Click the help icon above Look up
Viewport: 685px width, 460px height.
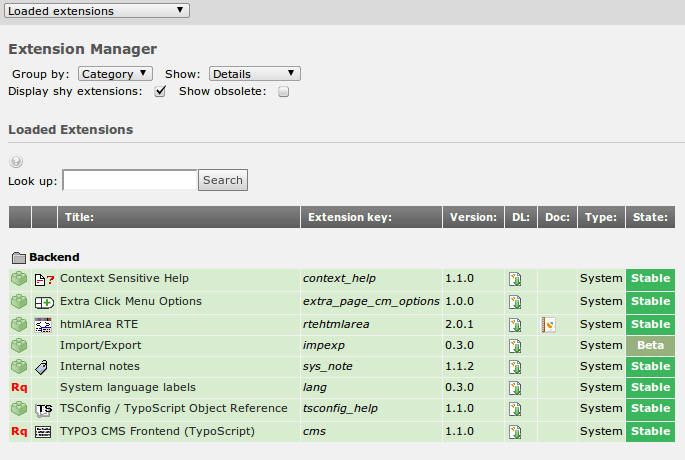[x=15, y=162]
